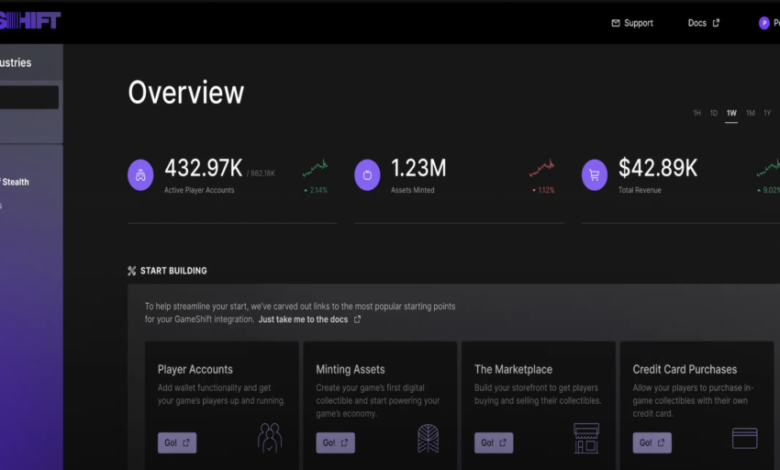
Task: Click the dark input box in sidebar
Action: pos(29,97)
